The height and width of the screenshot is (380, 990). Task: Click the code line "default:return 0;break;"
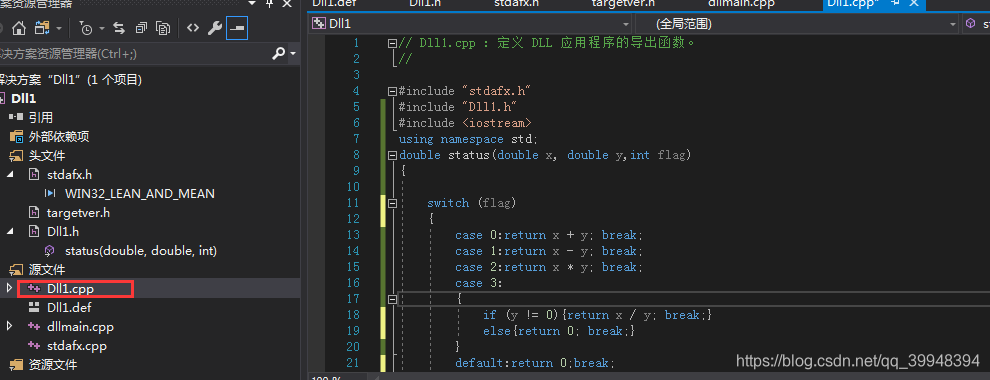534,363
